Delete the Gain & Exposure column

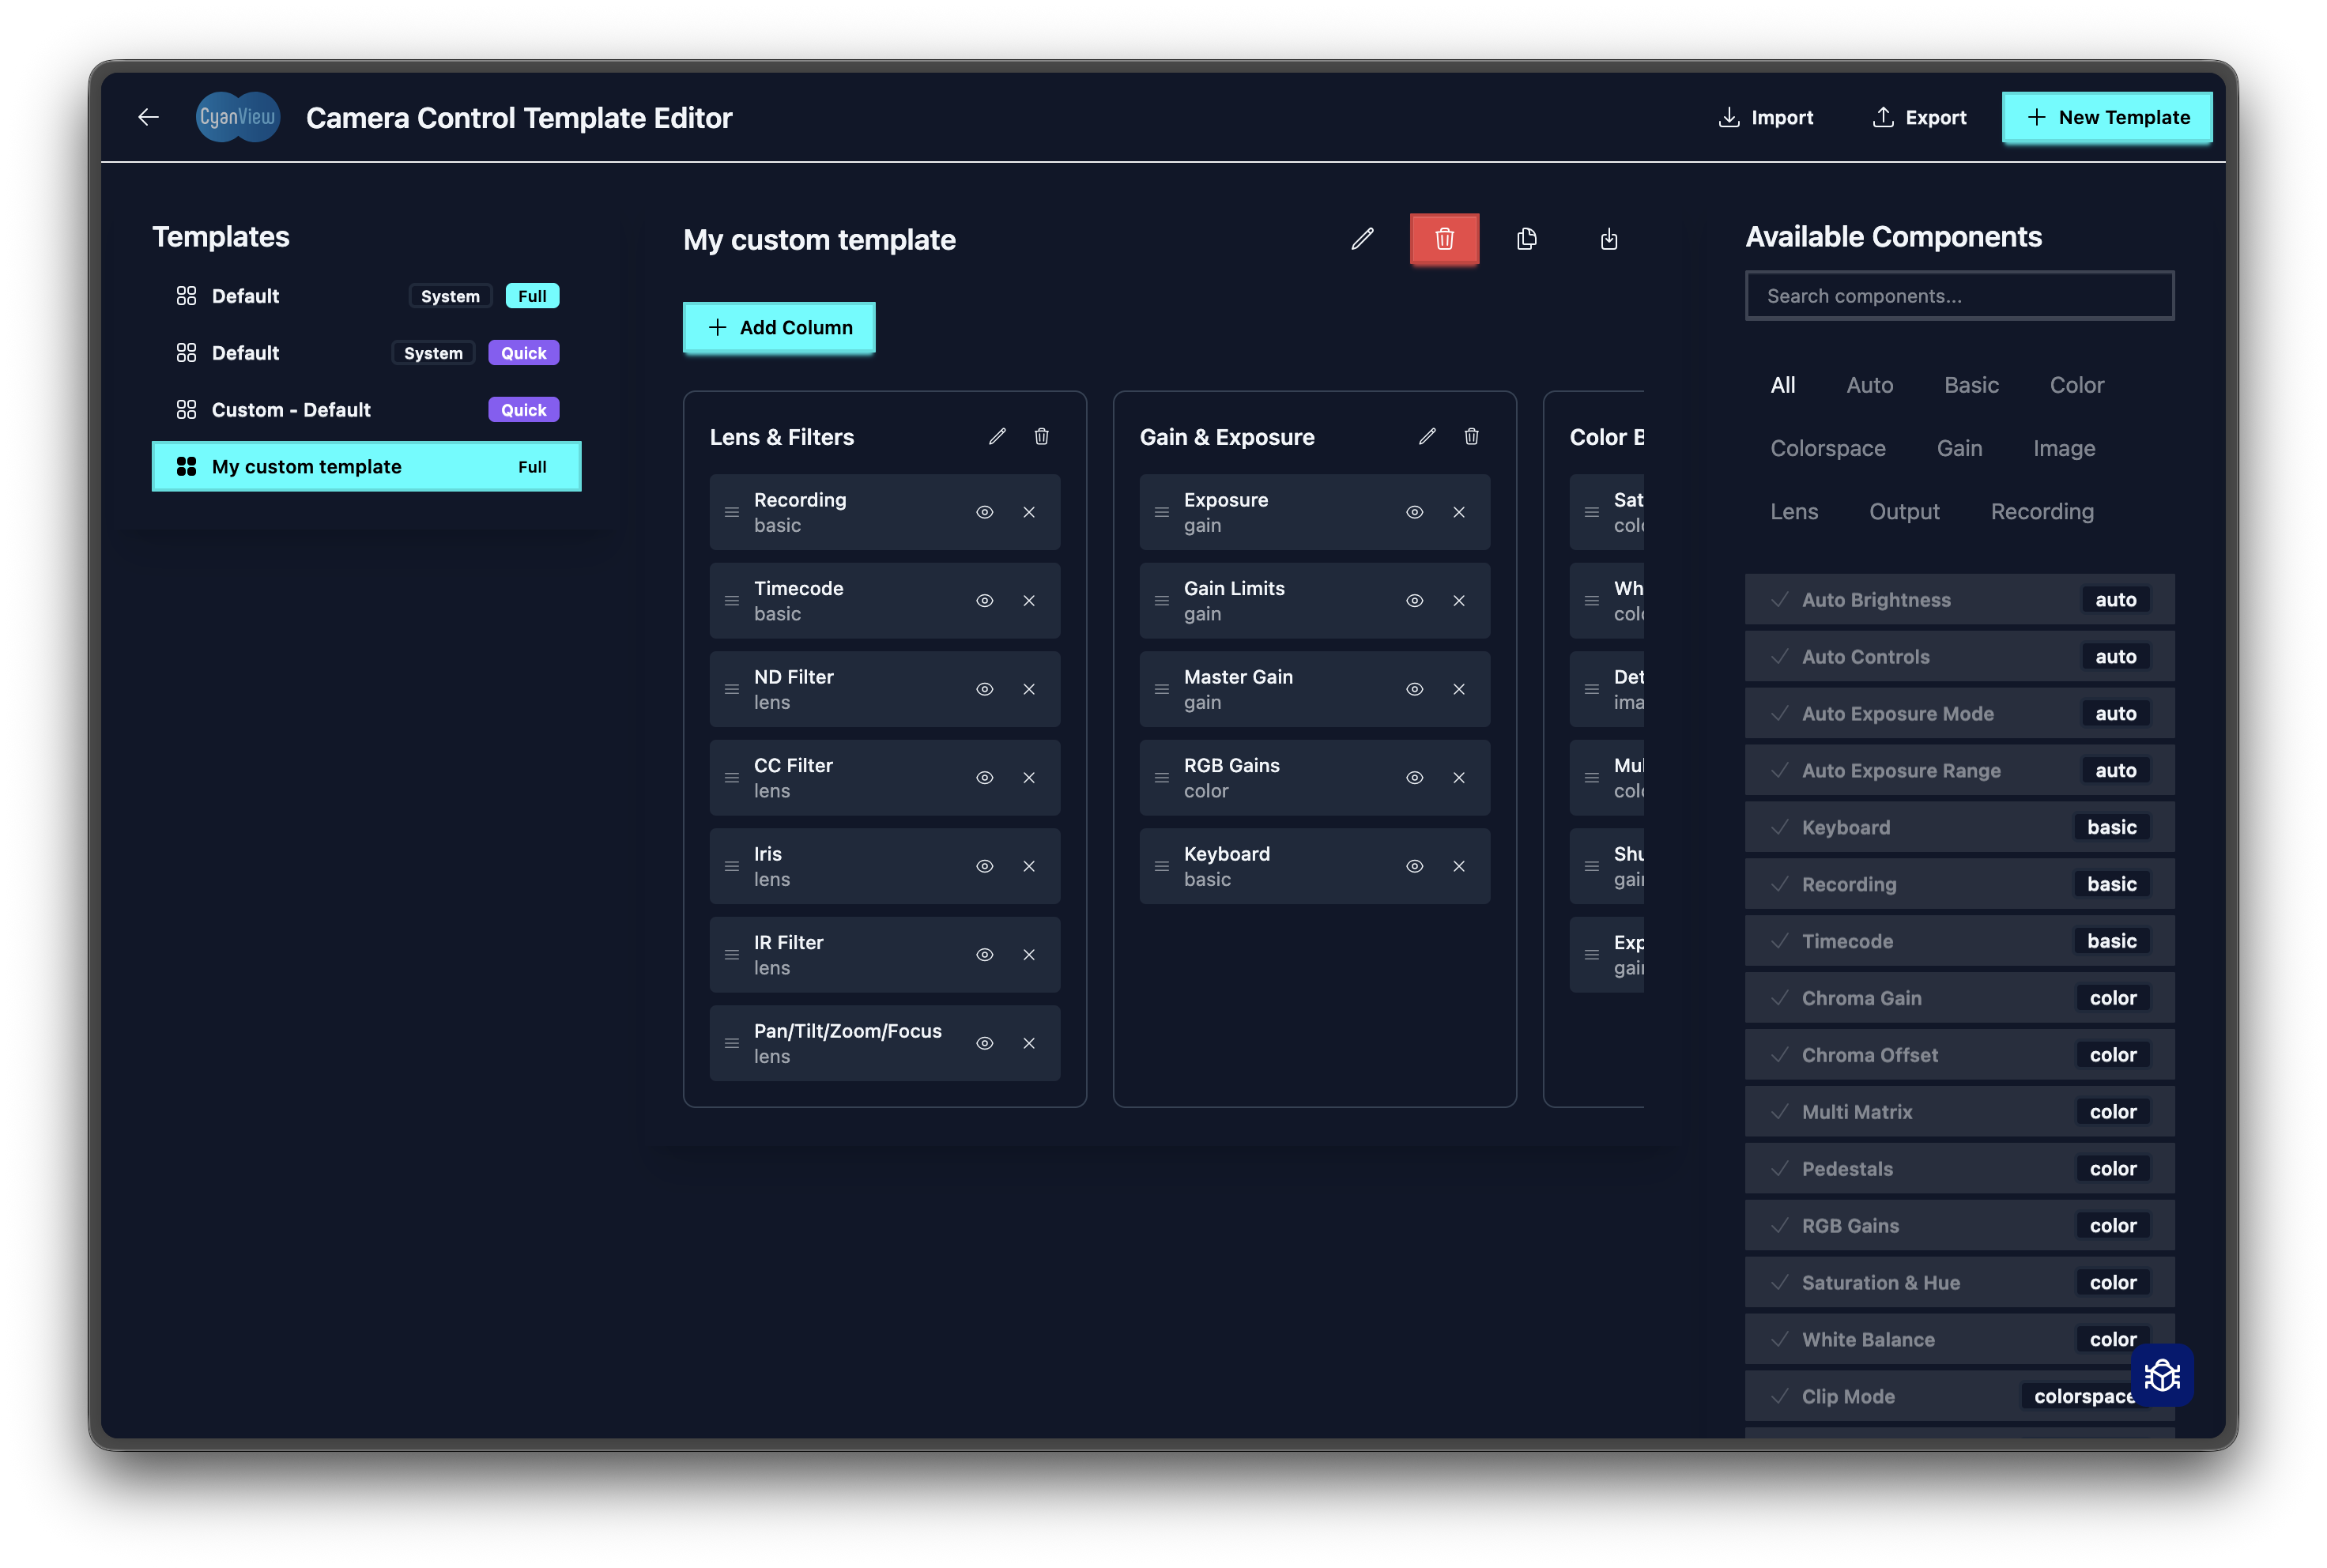pyautogui.click(x=1471, y=437)
